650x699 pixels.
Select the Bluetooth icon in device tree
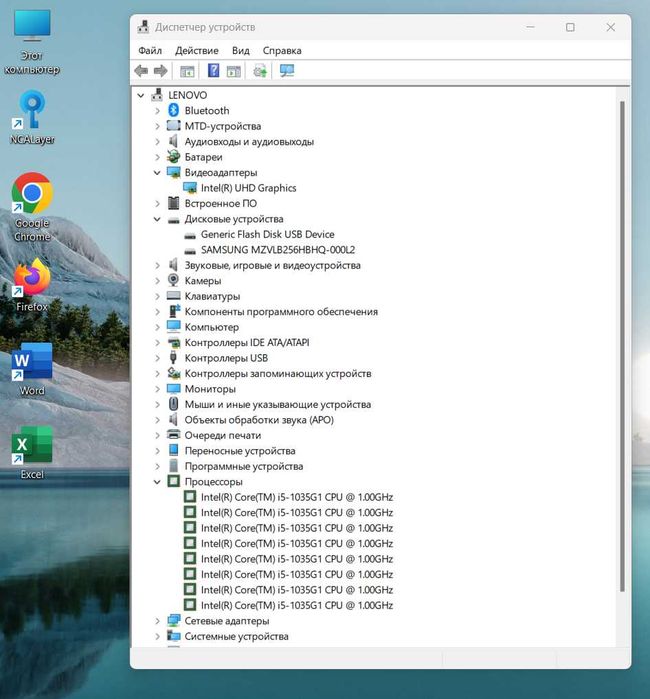[173, 110]
